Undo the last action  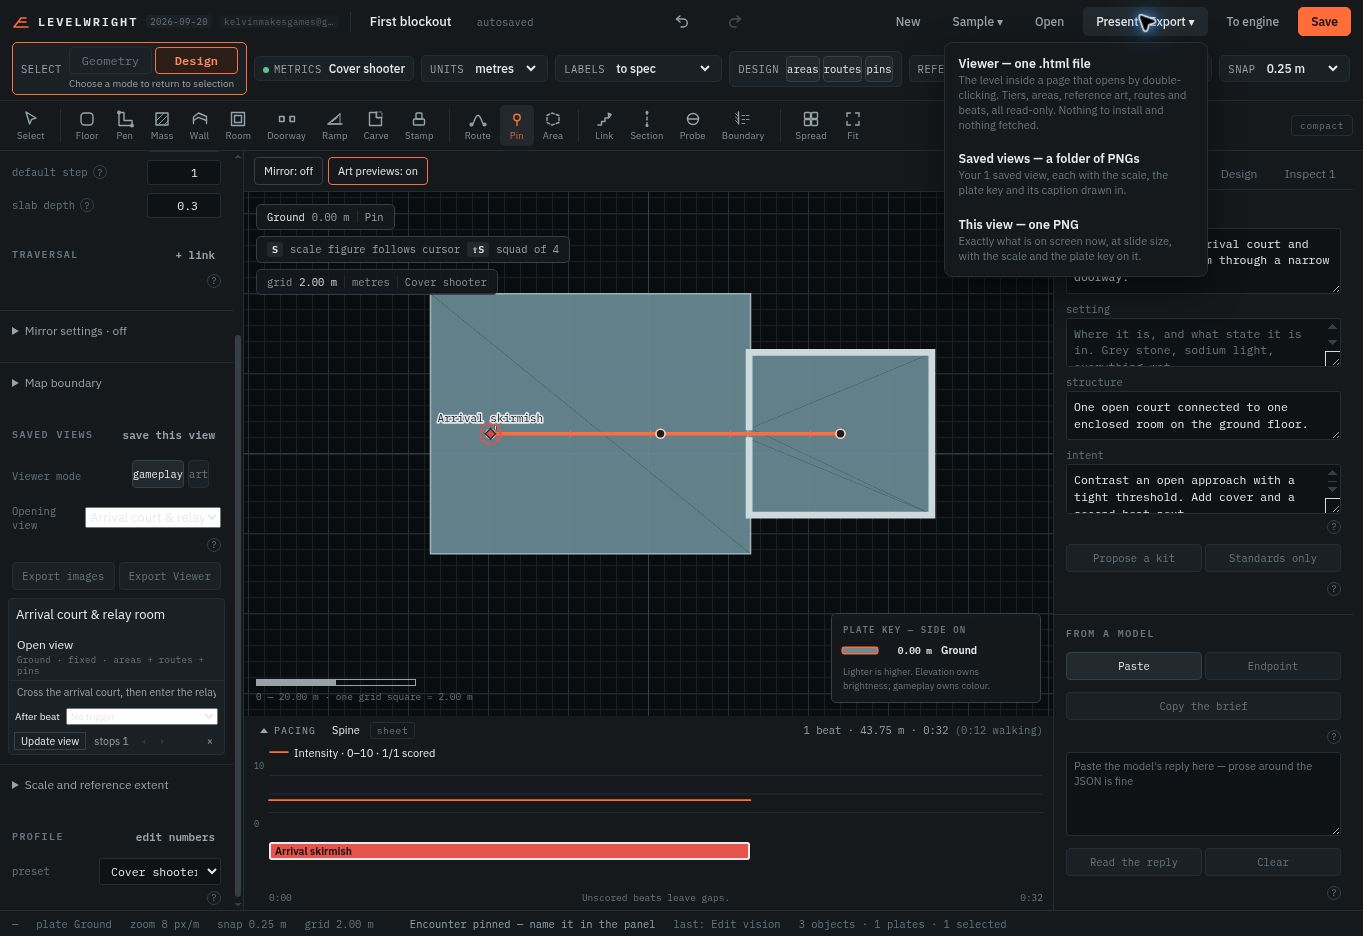point(682,21)
